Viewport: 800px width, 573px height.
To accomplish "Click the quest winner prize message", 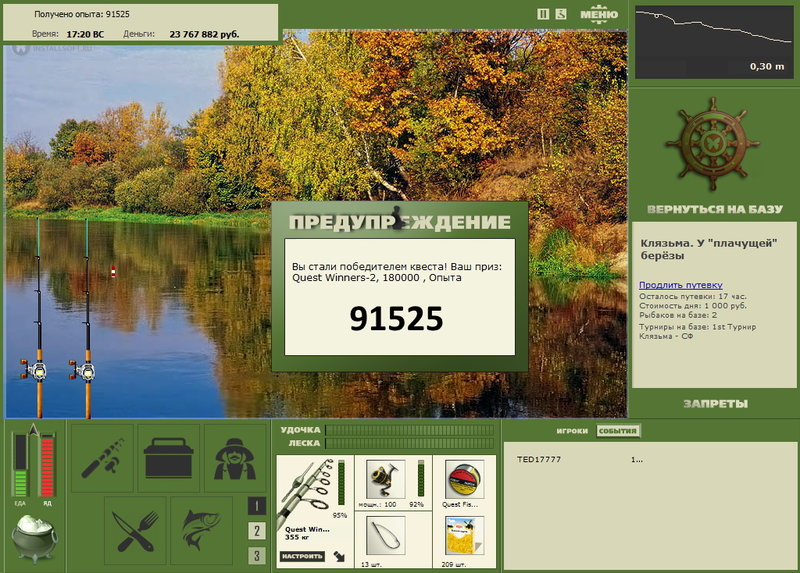I will click(397, 272).
